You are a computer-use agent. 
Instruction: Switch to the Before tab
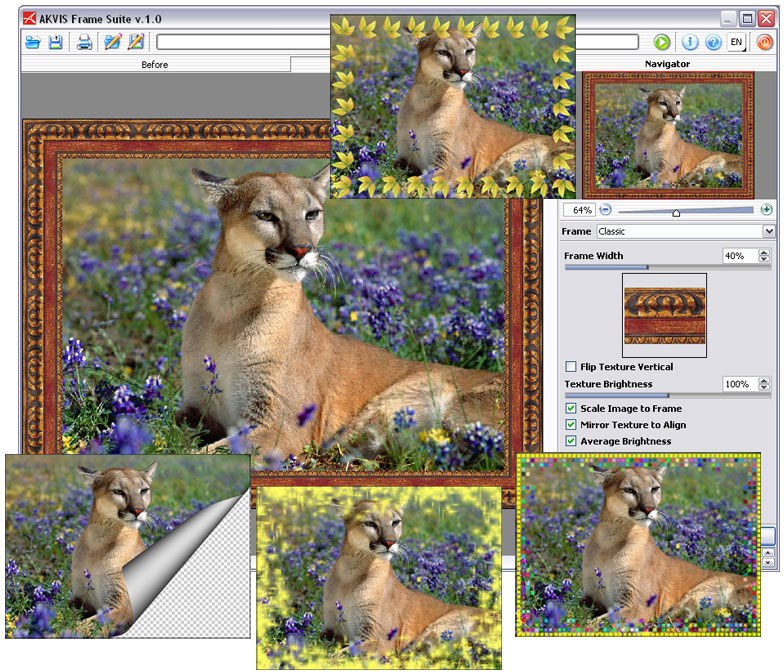155,64
